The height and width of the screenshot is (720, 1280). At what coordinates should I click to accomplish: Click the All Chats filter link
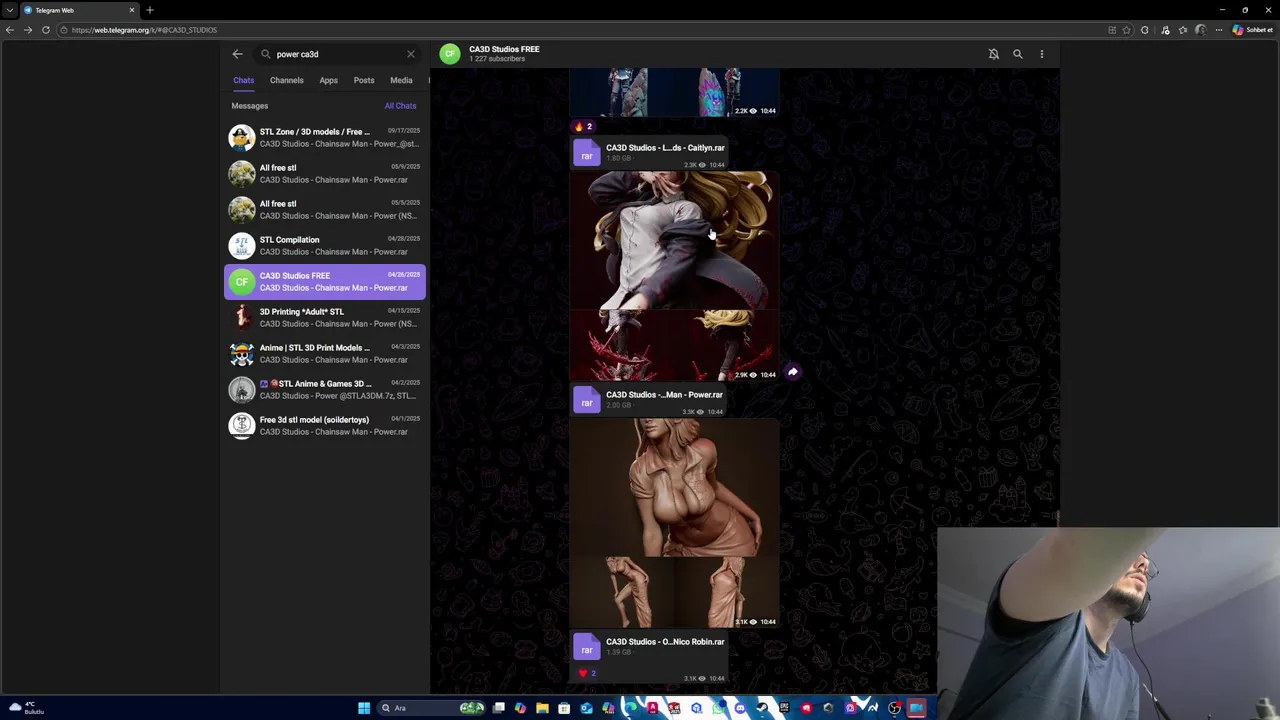click(400, 106)
